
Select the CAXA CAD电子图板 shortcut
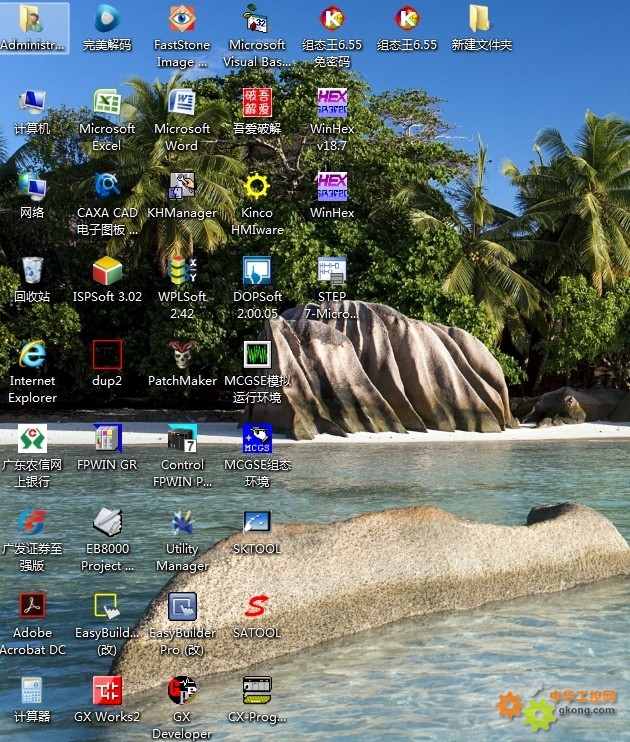pos(107,187)
